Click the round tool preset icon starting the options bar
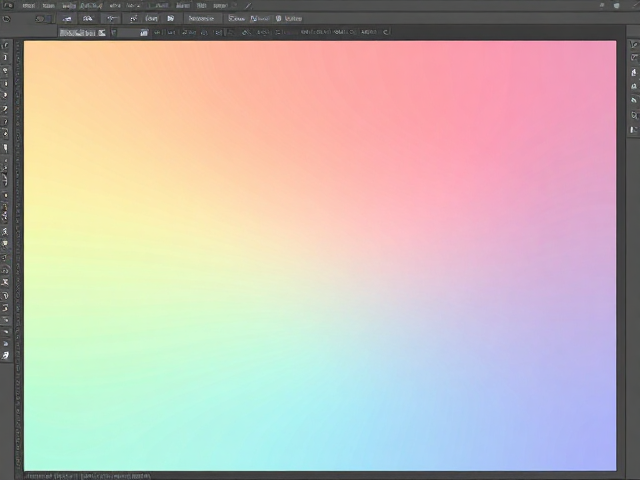This screenshot has width=640, height=480. (x=6, y=19)
